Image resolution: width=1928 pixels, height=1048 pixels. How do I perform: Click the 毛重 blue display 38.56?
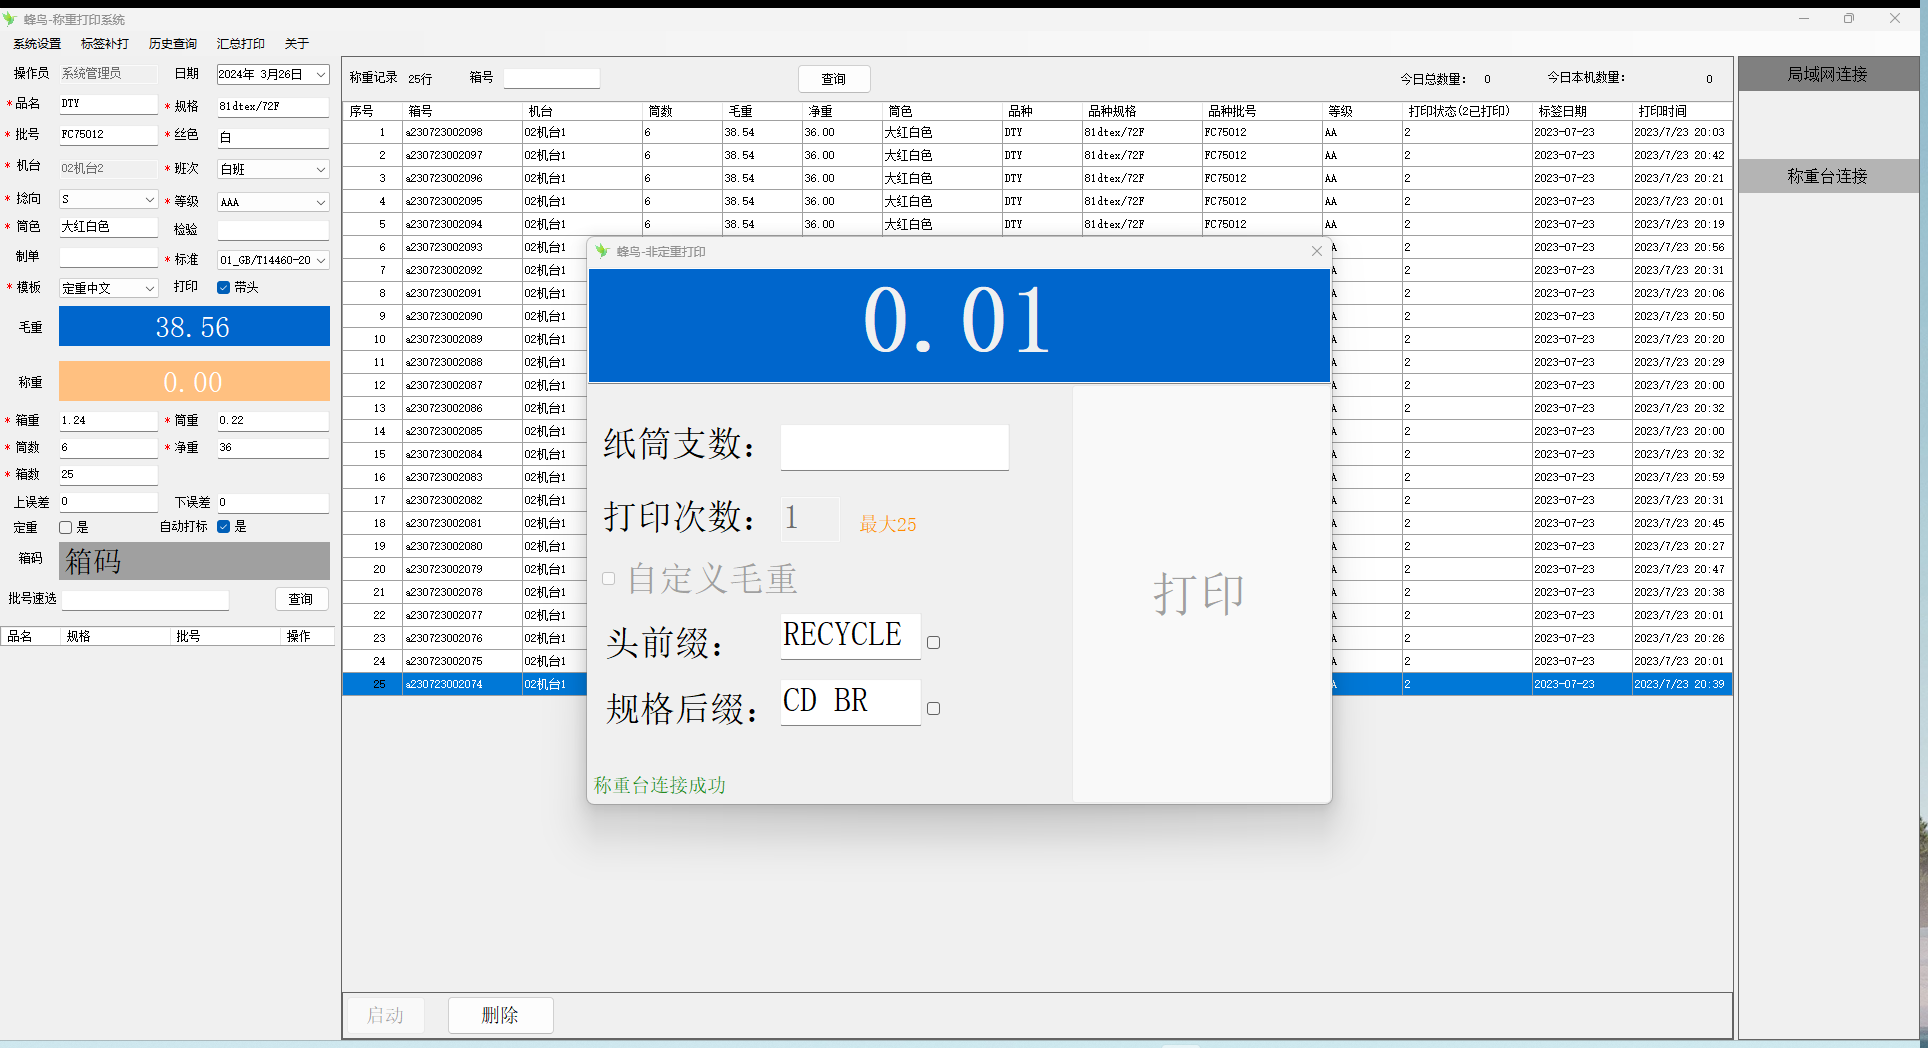pyautogui.click(x=194, y=326)
